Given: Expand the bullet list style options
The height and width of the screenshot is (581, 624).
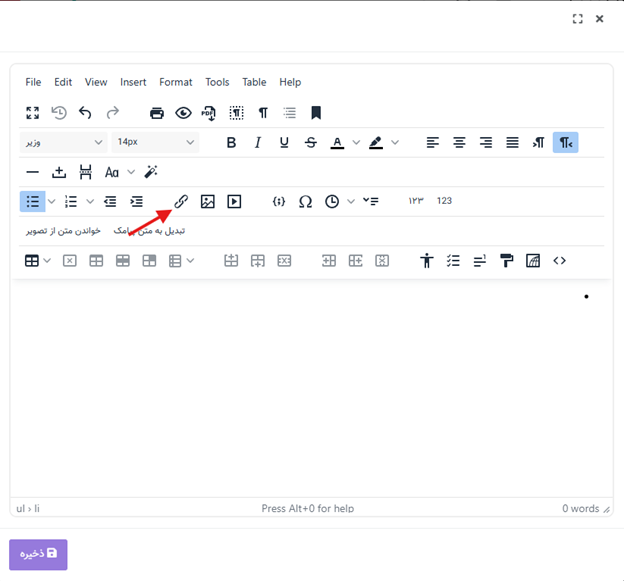Looking at the screenshot, I should (x=51, y=202).
